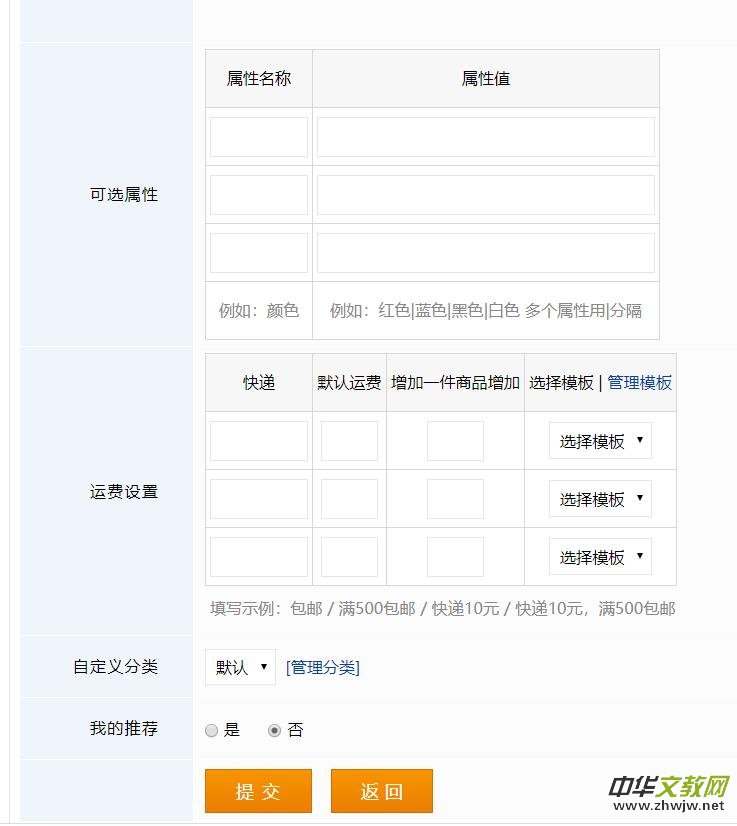Viewport: 737px width, 826px height.
Task: Focus first row 属性值 input field
Action: tap(486, 137)
